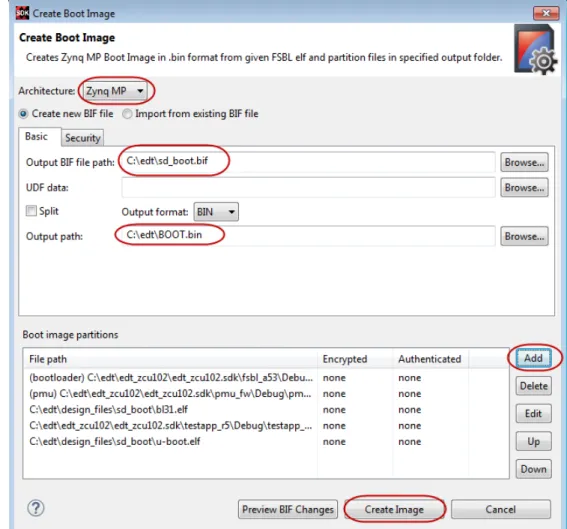Select the bl31.elf partition row
The height and width of the screenshot is (529, 567).
(x=266, y=409)
